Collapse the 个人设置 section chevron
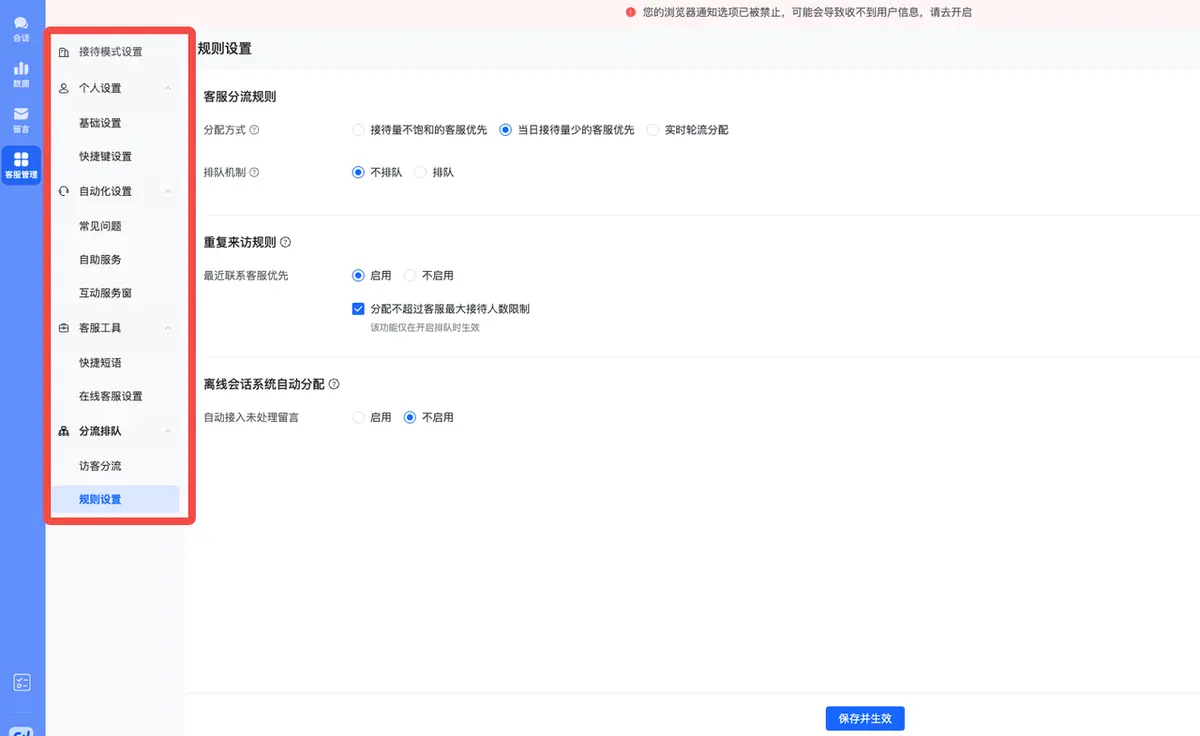The height and width of the screenshot is (736, 1200). pos(168,88)
